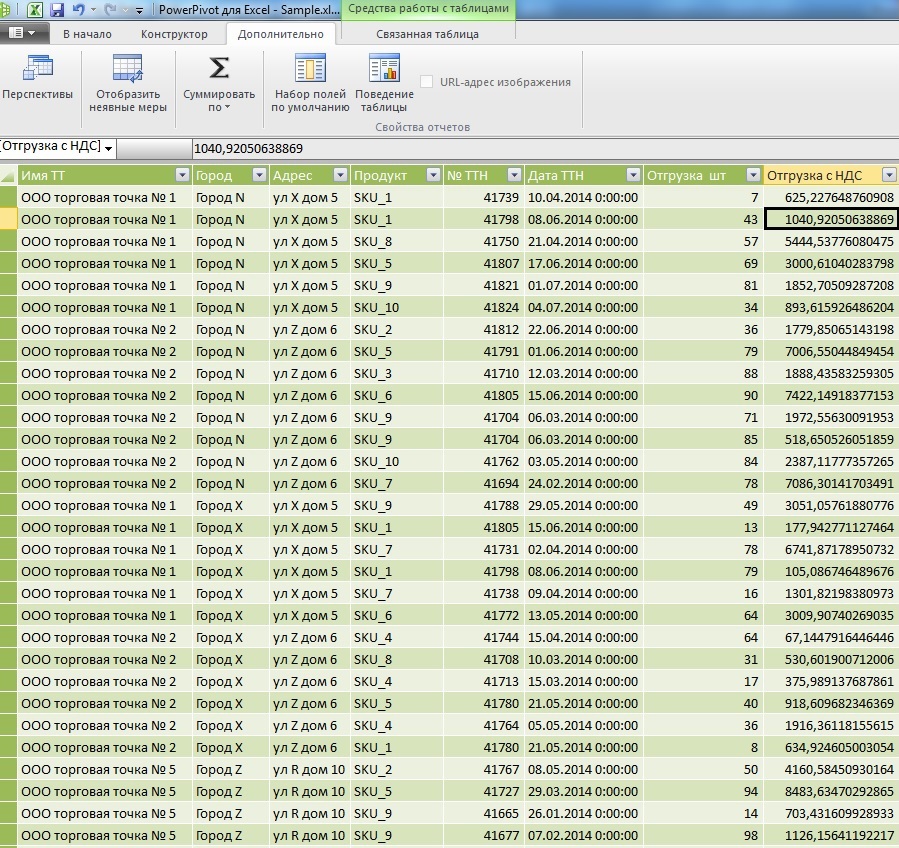Click date 26.01.2014 0:00:00
Viewport: 899px width, 848px height.
(x=584, y=814)
